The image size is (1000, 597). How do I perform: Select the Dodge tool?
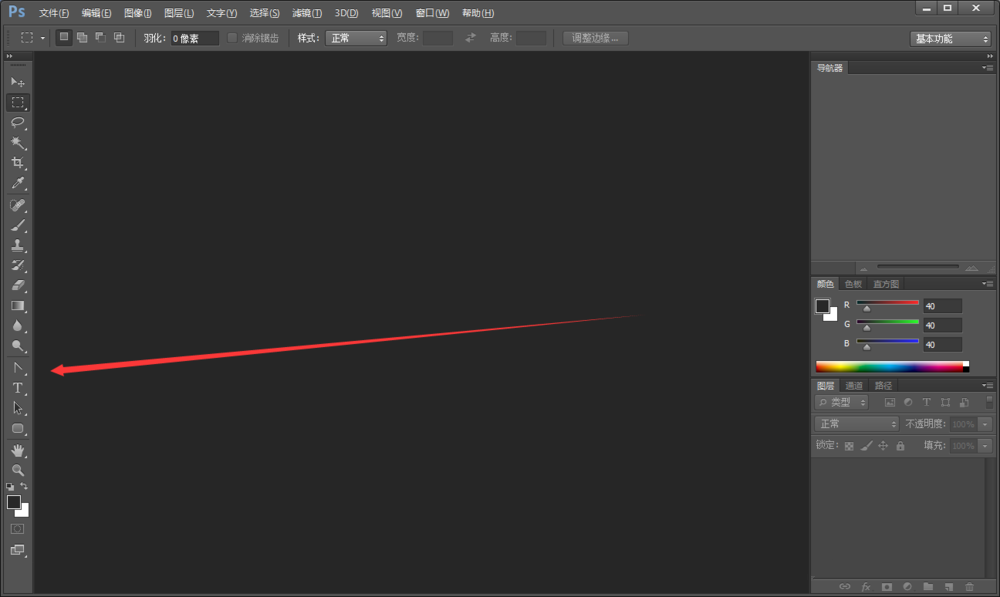pos(18,346)
